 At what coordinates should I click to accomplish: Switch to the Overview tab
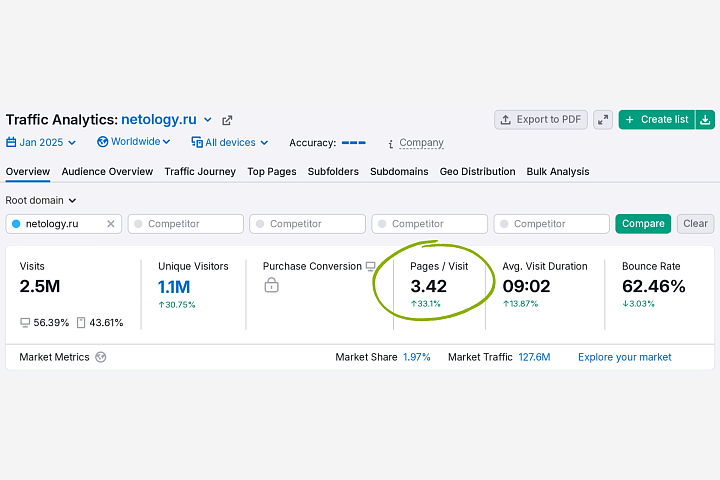(x=28, y=171)
